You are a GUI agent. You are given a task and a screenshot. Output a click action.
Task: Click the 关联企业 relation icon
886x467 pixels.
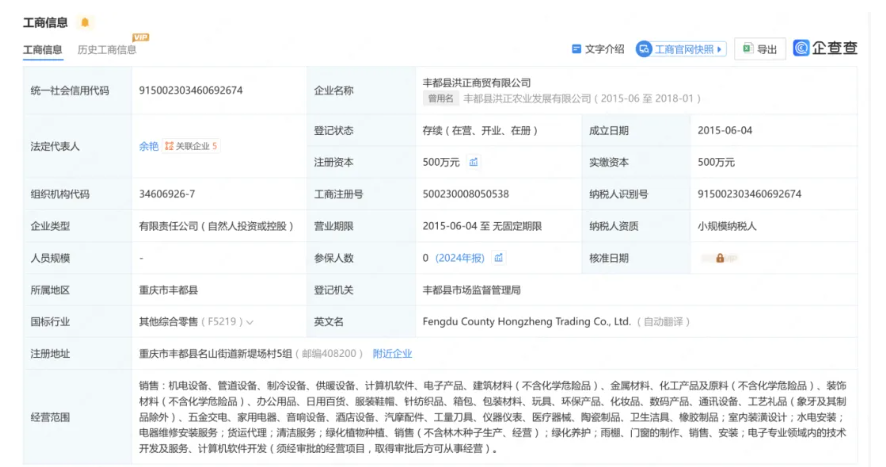[x=169, y=146]
